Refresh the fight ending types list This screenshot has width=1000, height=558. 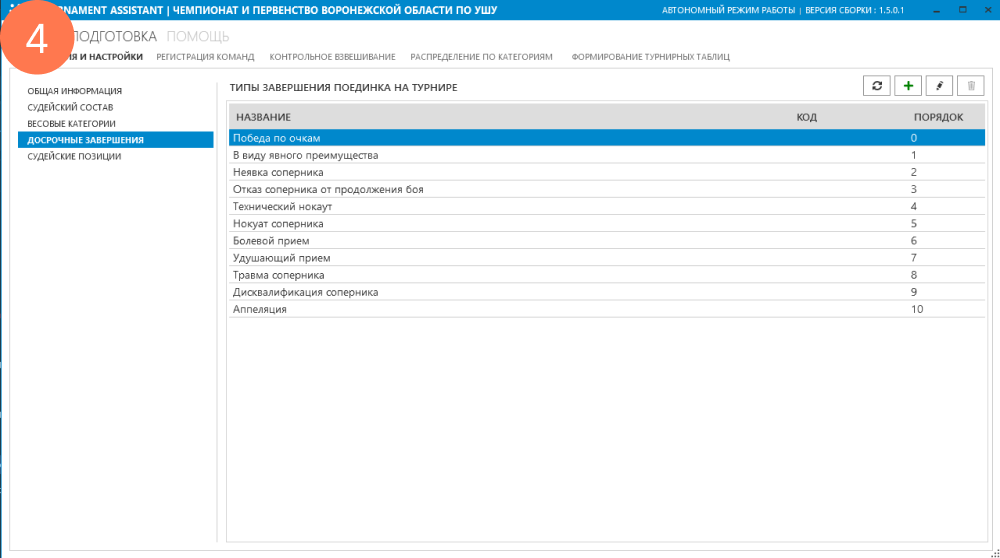pos(876,85)
